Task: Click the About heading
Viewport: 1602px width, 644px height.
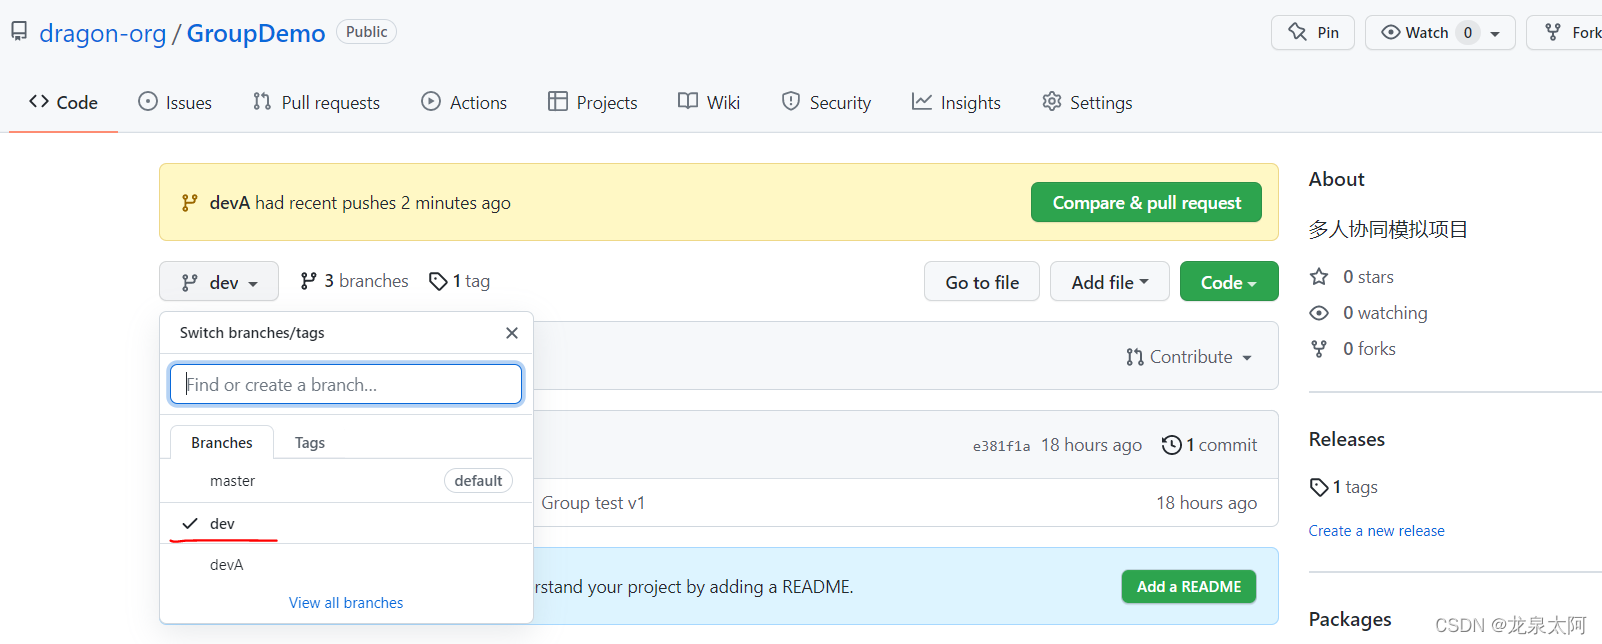Action: click(x=1336, y=179)
